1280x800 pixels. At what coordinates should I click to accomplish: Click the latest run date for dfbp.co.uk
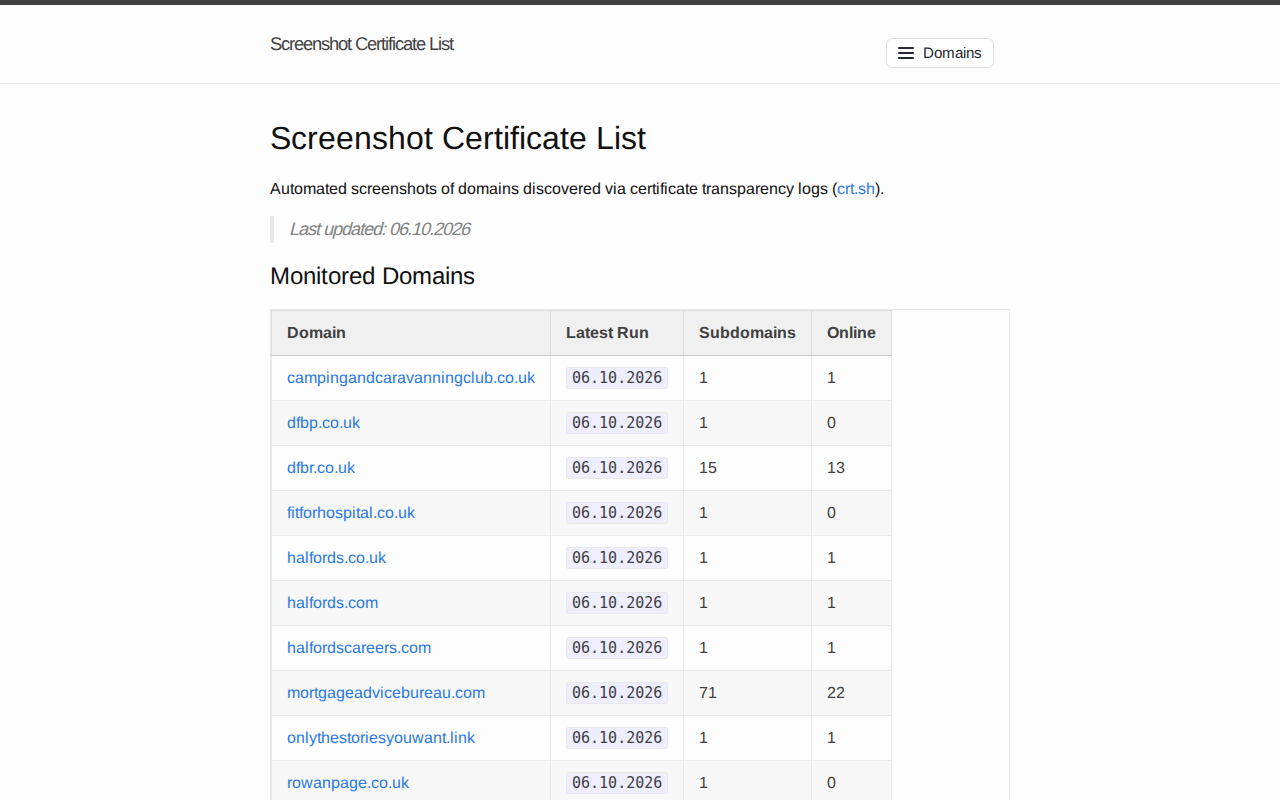pos(617,423)
